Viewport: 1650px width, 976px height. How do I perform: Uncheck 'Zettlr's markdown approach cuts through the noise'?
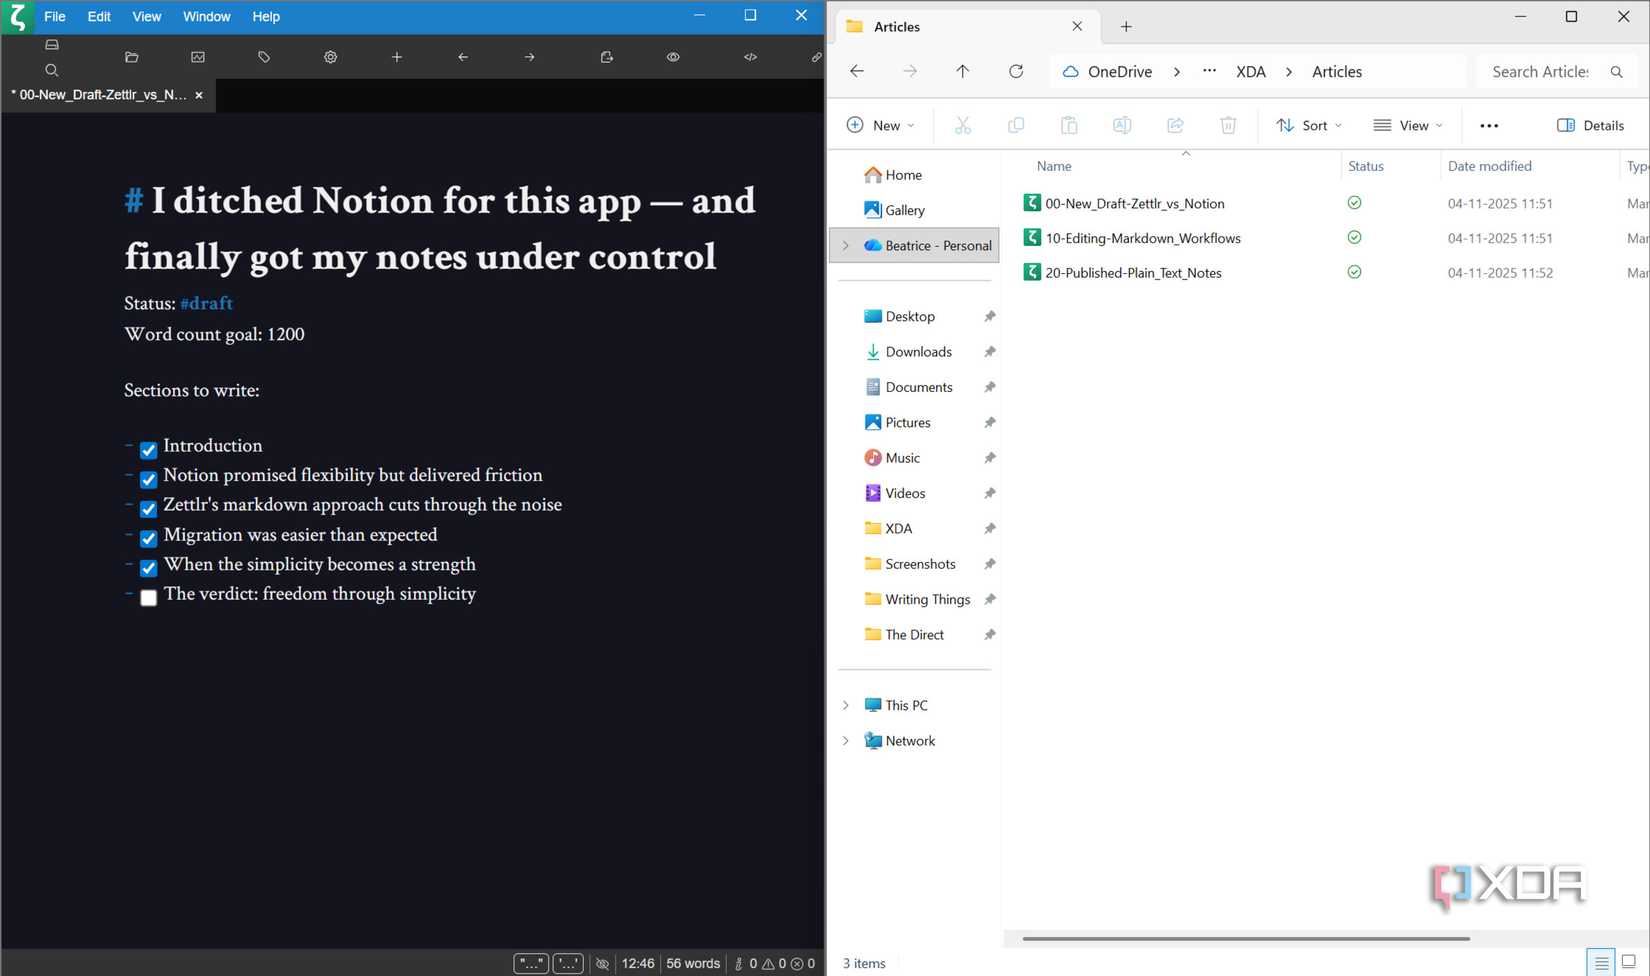click(x=148, y=509)
